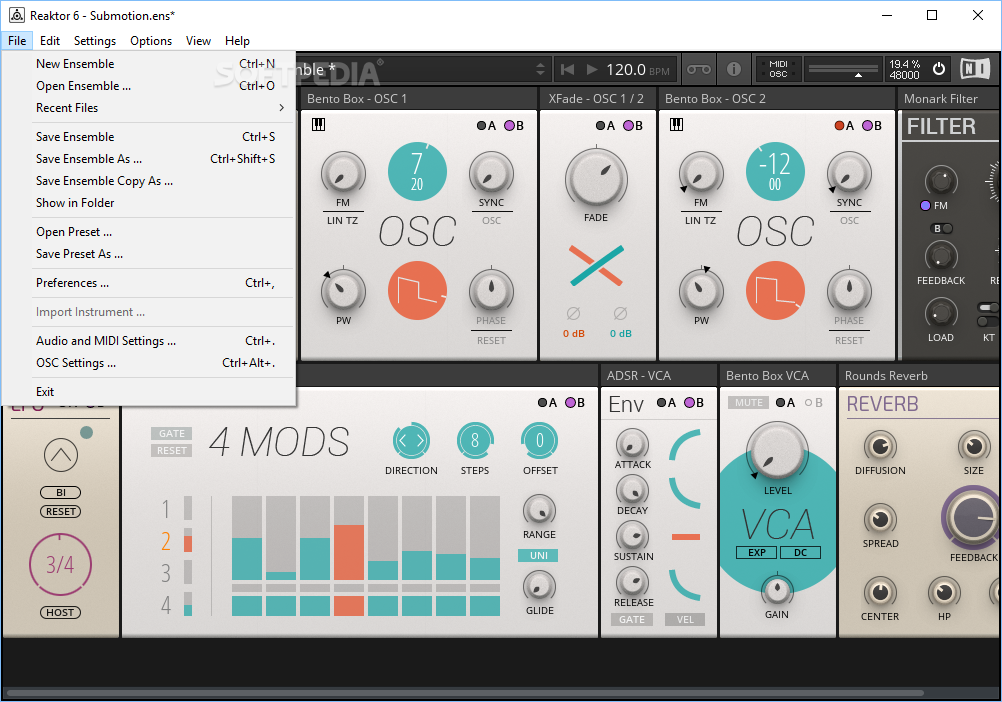Toggle the audio engine power button
This screenshot has width=1002, height=702.
pos(939,68)
